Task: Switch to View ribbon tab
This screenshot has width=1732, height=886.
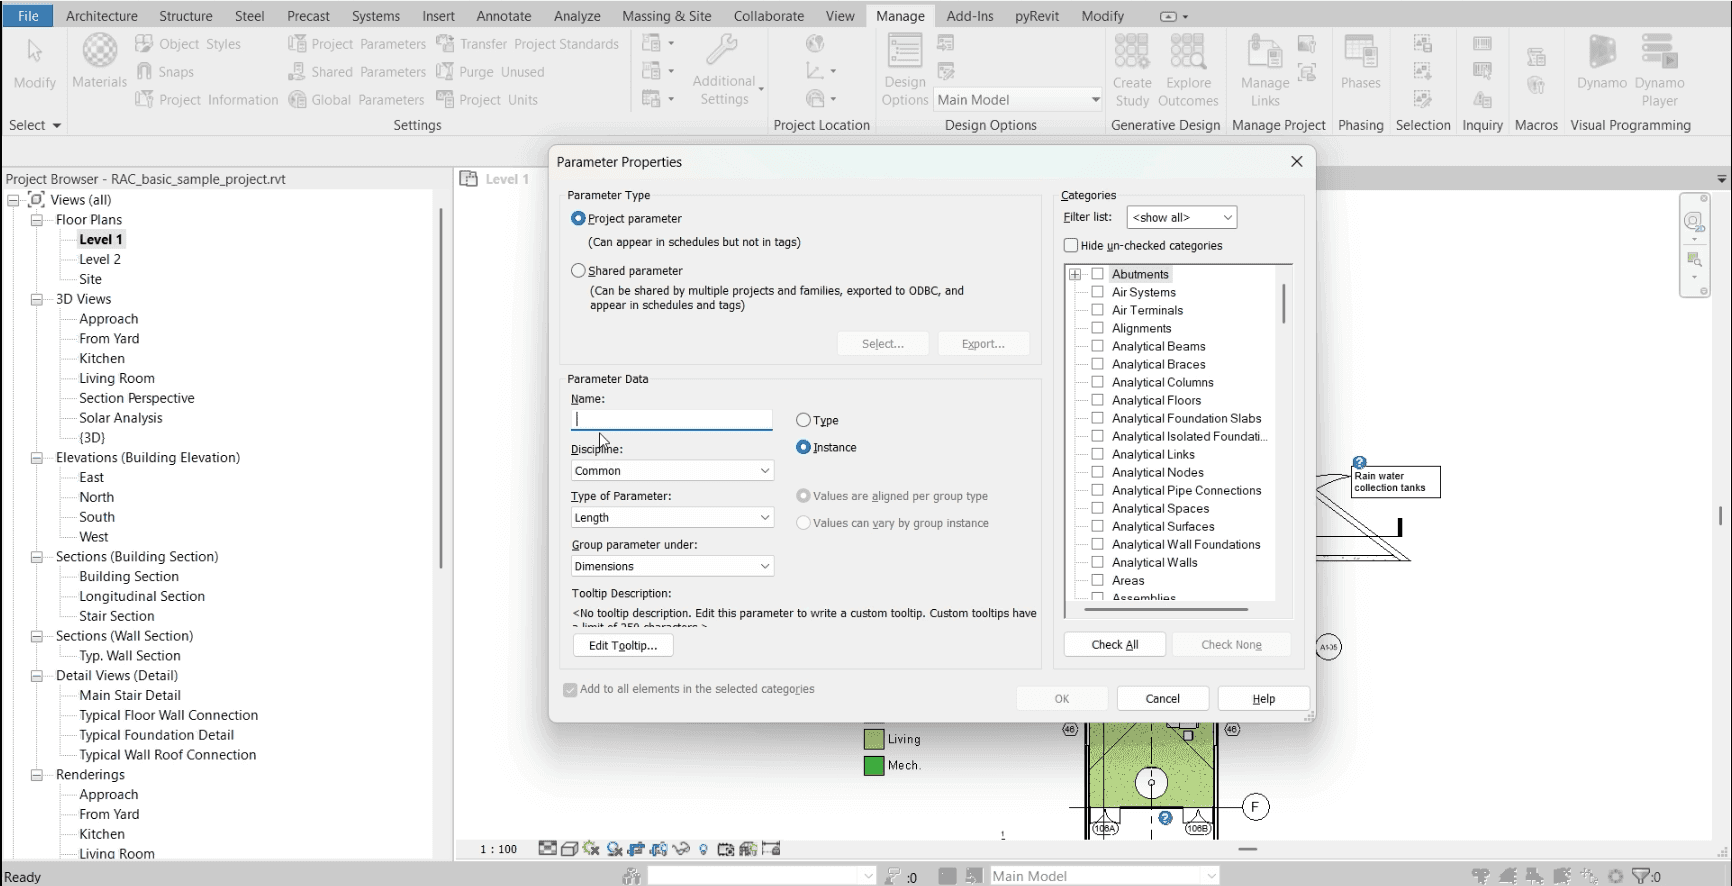Action: coord(840,16)
